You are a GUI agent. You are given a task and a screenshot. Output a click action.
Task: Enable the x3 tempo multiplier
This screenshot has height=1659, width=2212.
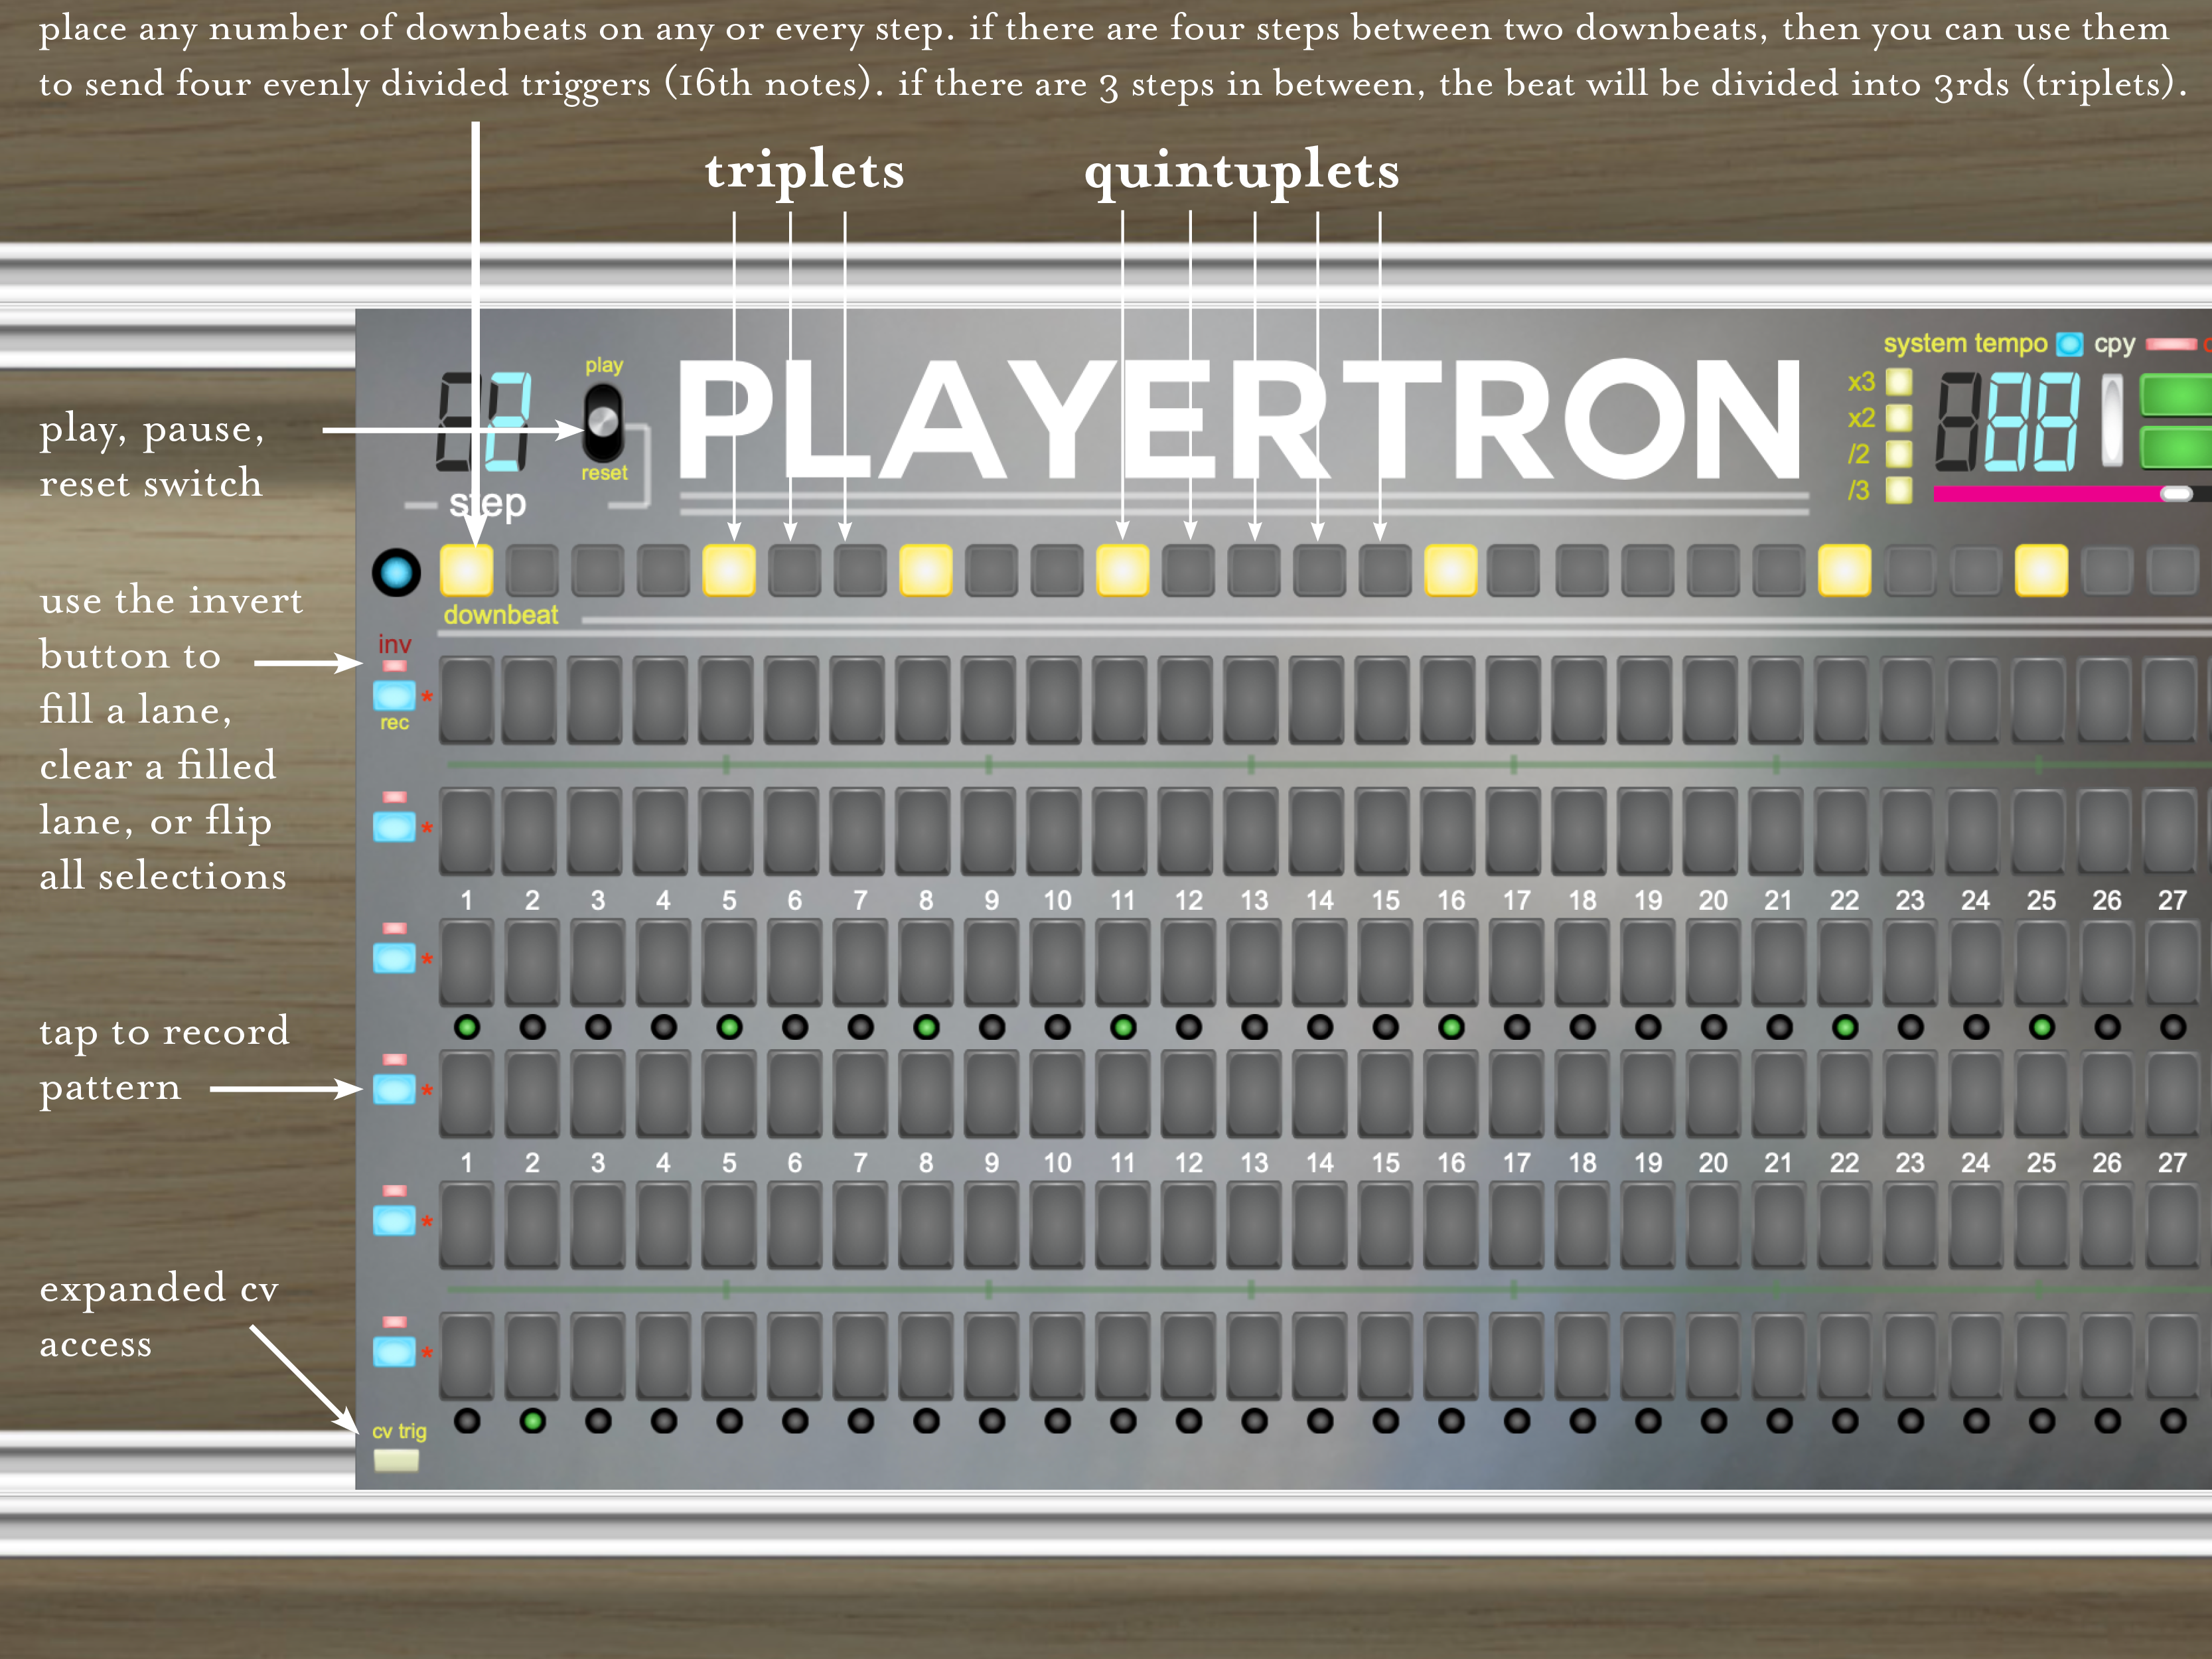pyautogui.click(x=1898, y=382)
